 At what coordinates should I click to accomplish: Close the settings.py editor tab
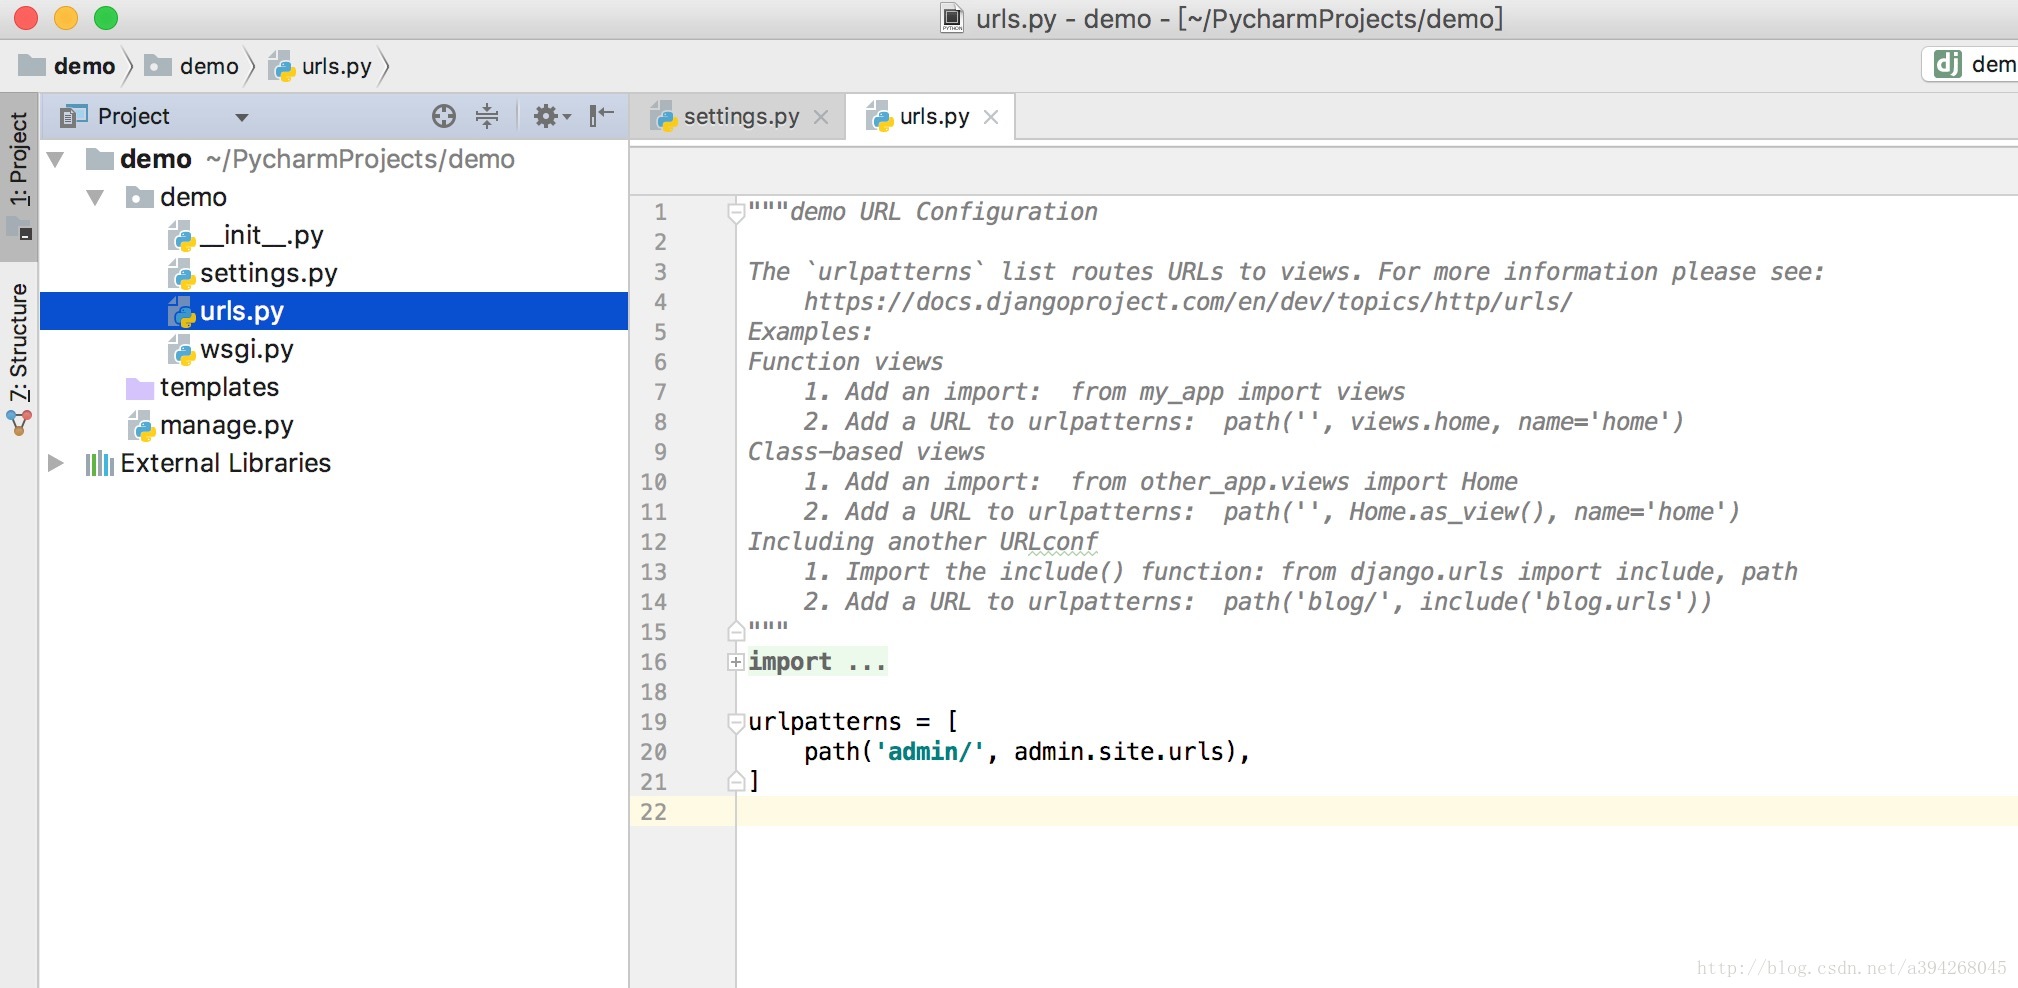click(821, 117)
